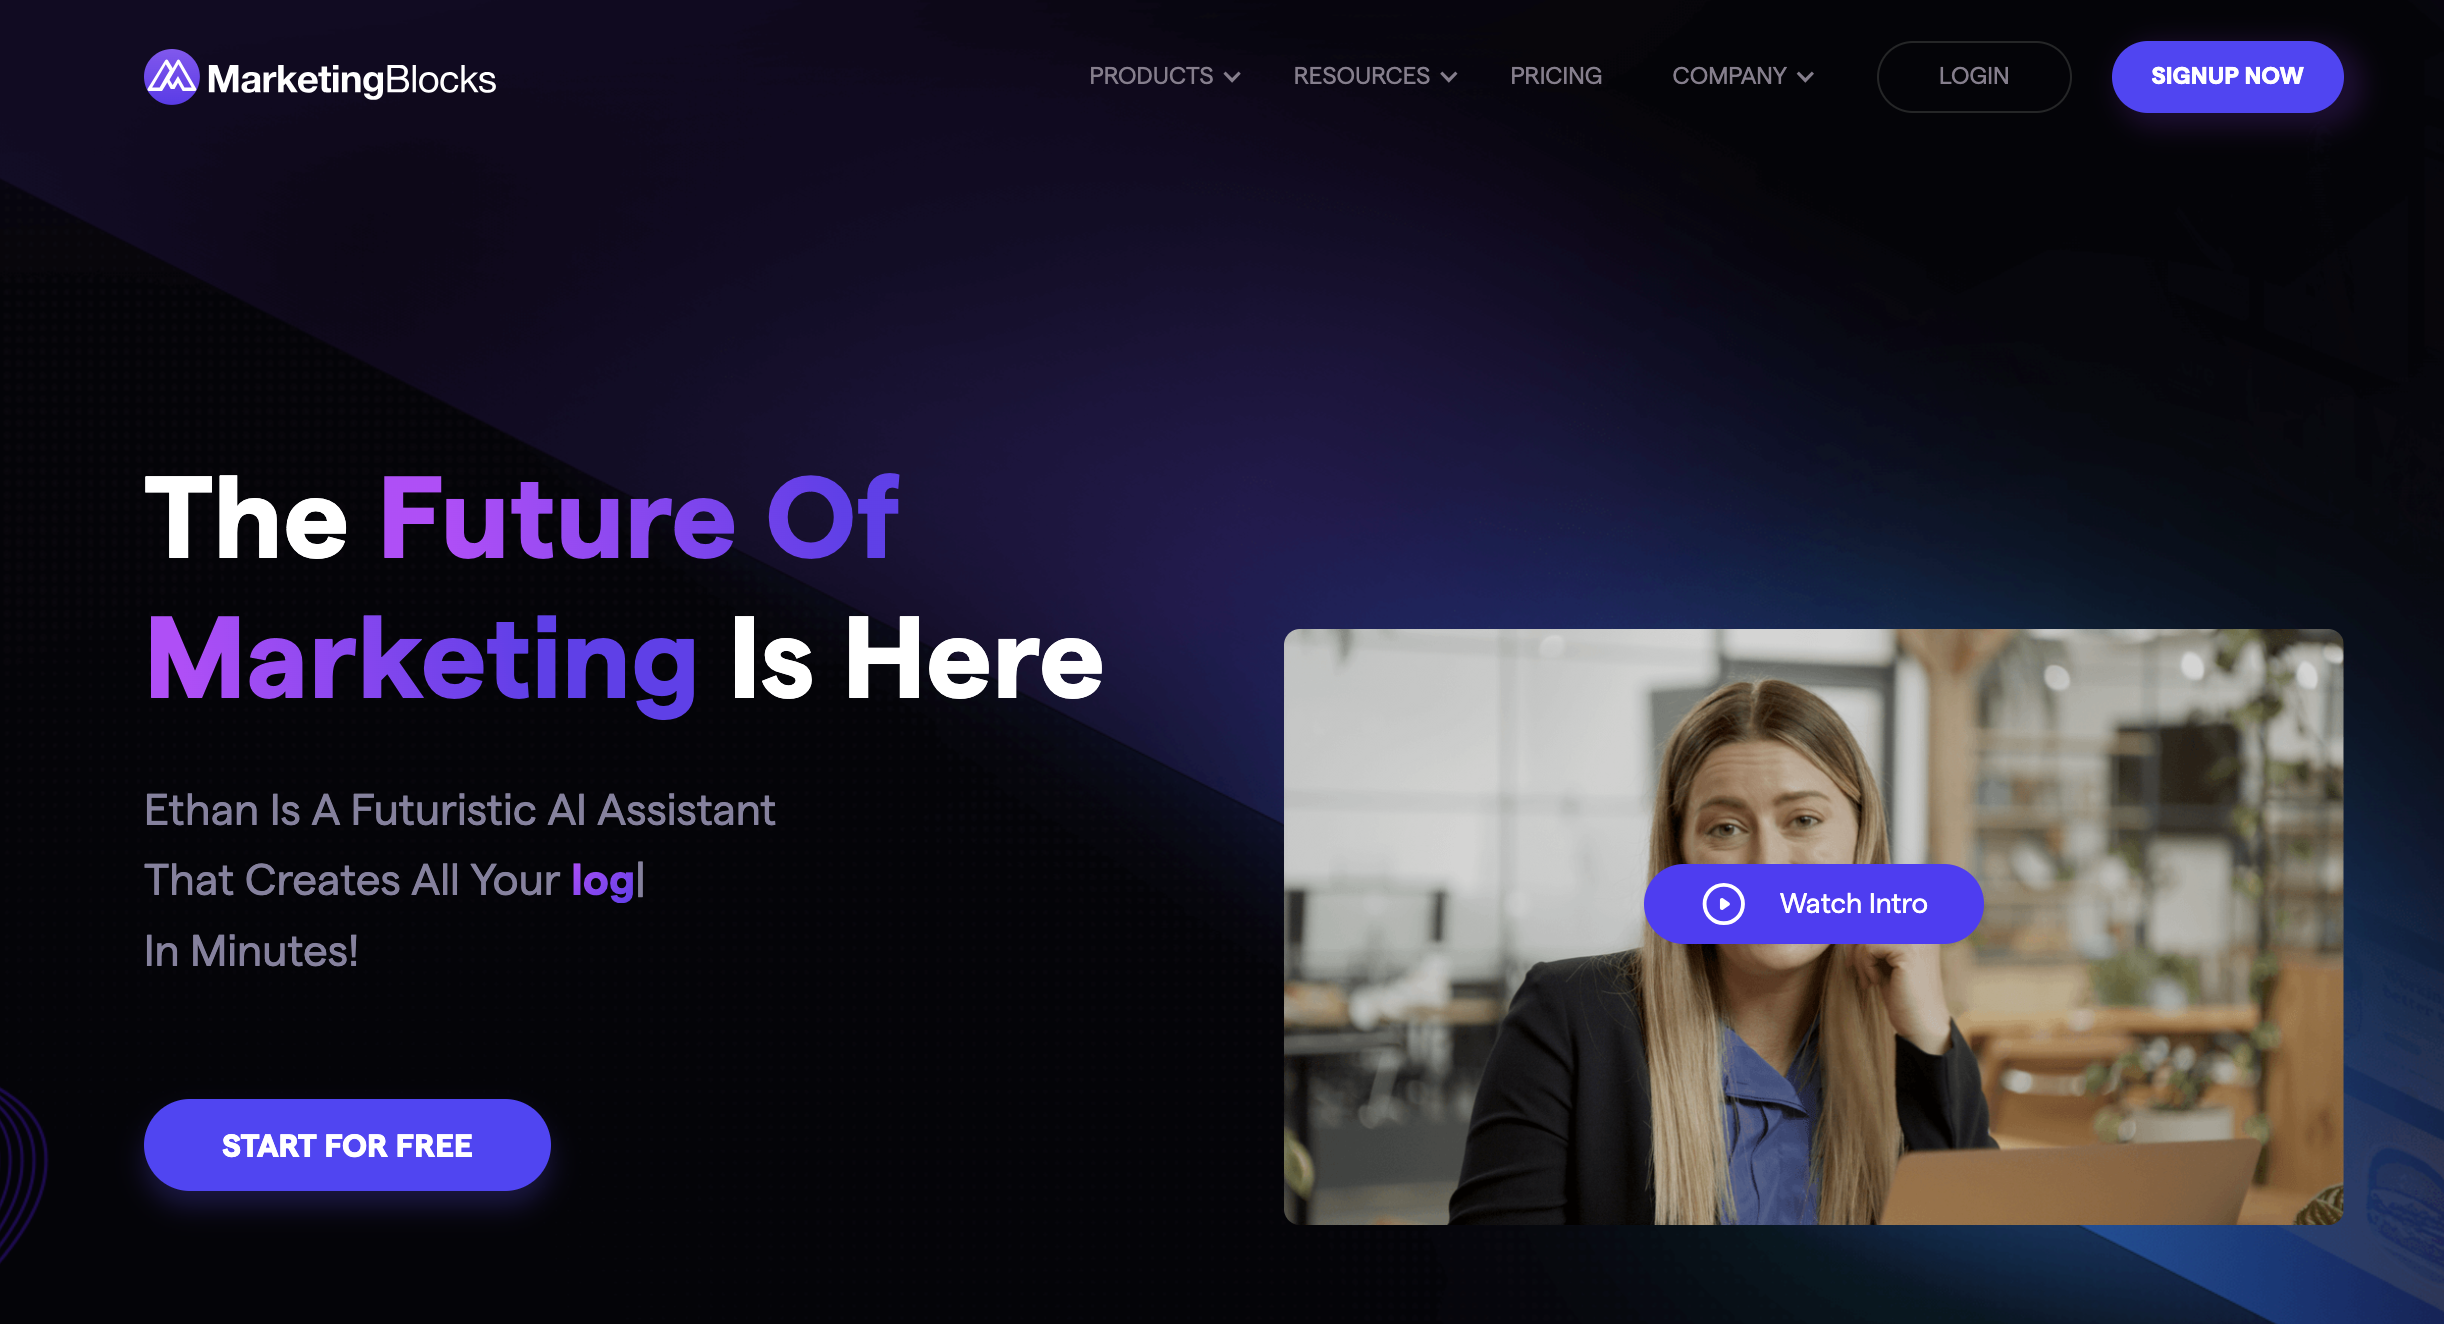
Task: Expand the chevron next to PRODUCTS
Action: [x=1232, y=77]
